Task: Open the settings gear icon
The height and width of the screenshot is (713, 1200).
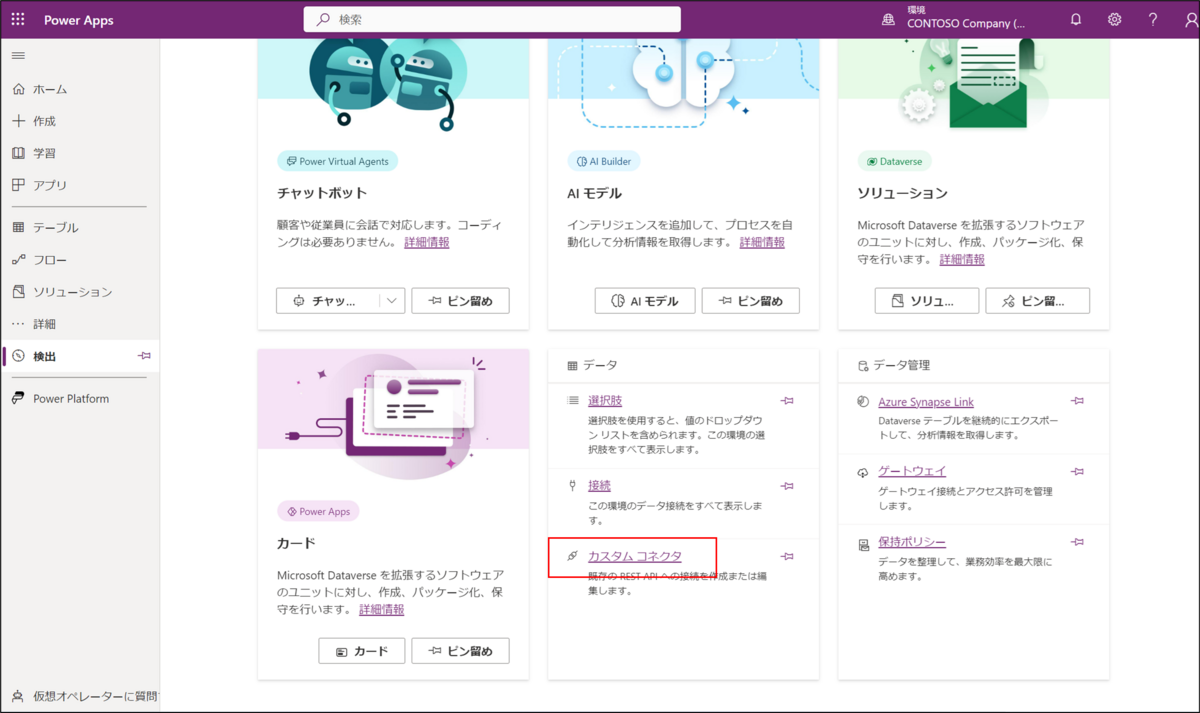Action: pyautogui.click(x=1114, y=20)
